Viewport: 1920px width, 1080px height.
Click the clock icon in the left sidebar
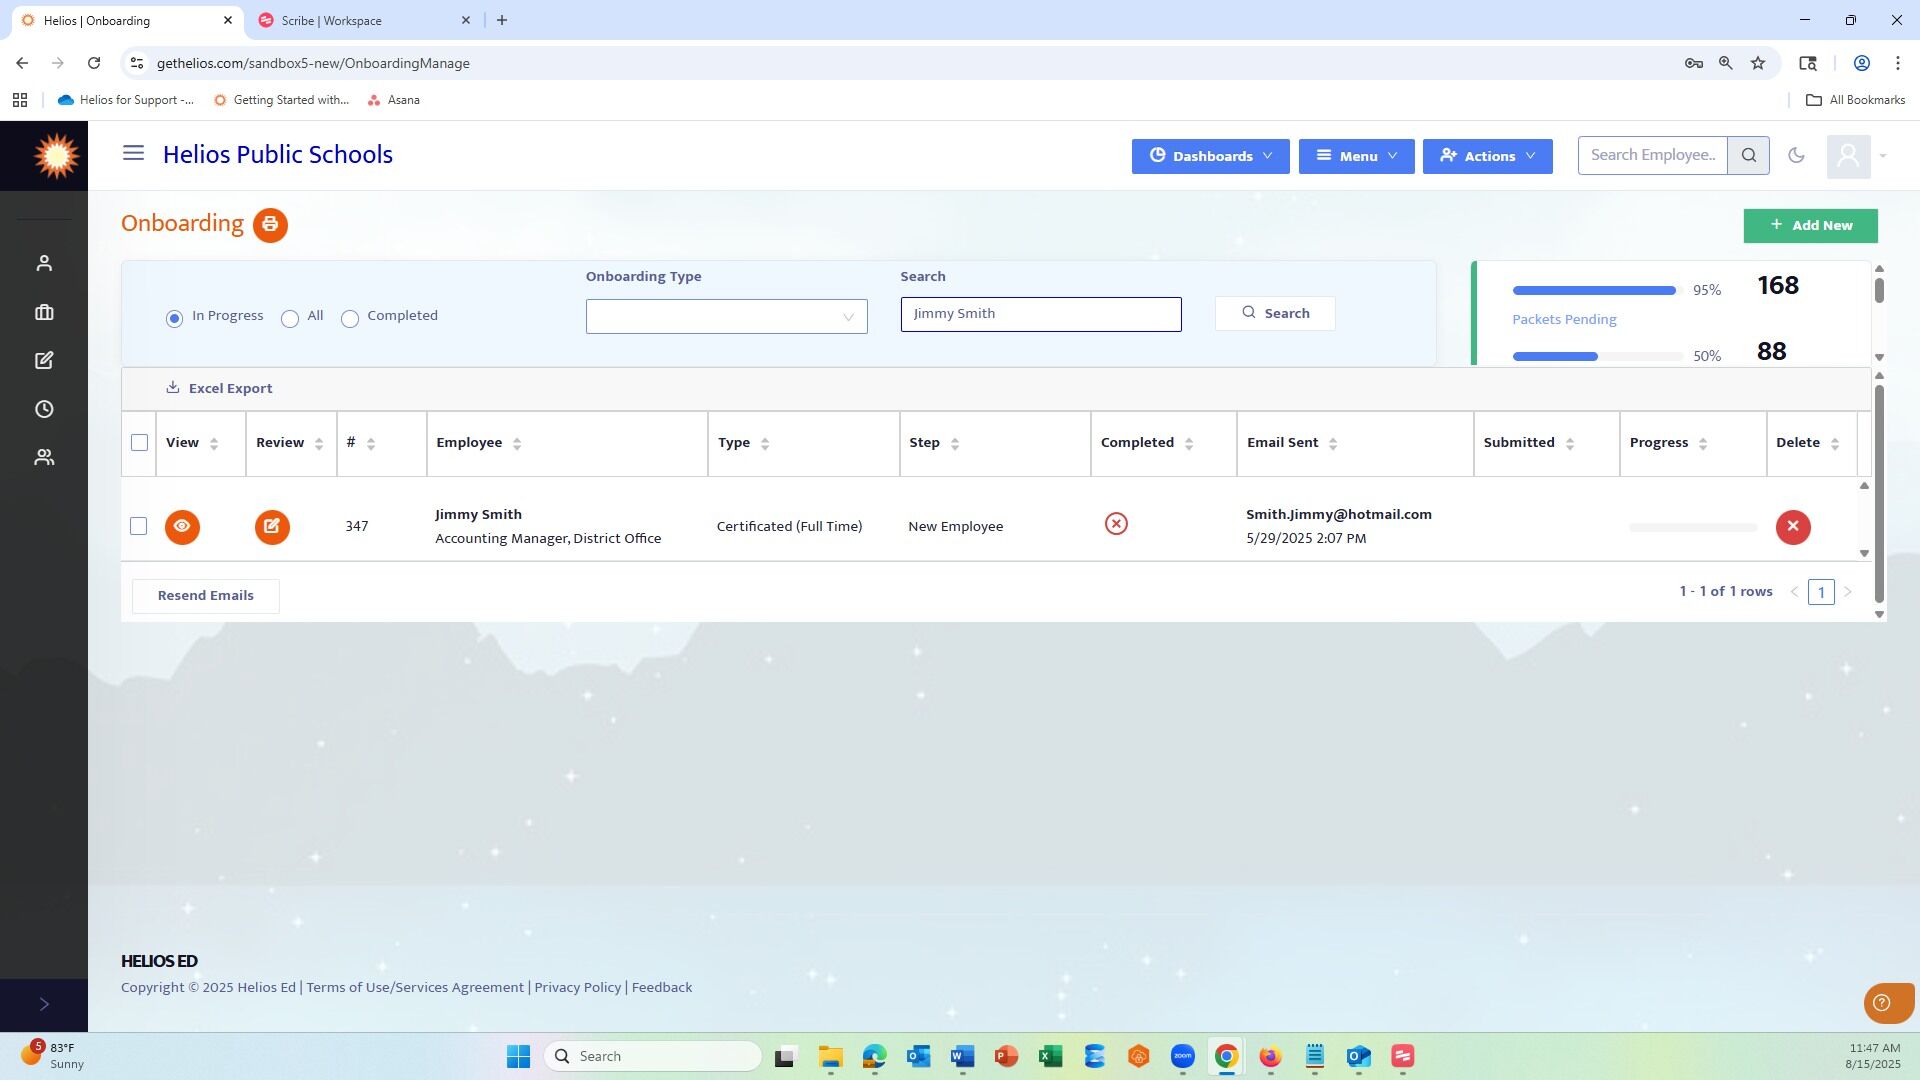(x=44, y=409)
